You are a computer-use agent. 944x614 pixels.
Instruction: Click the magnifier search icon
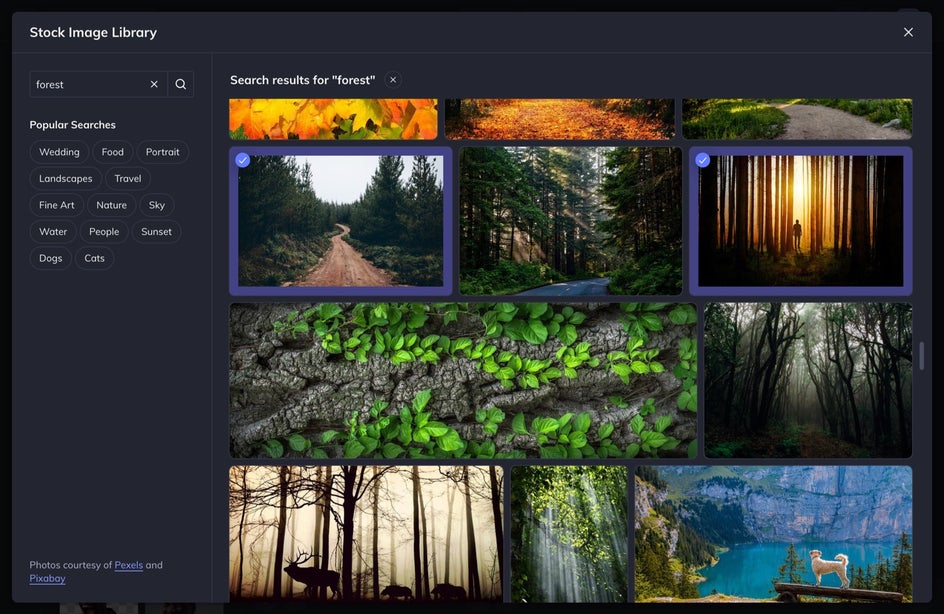pos(181,84)
